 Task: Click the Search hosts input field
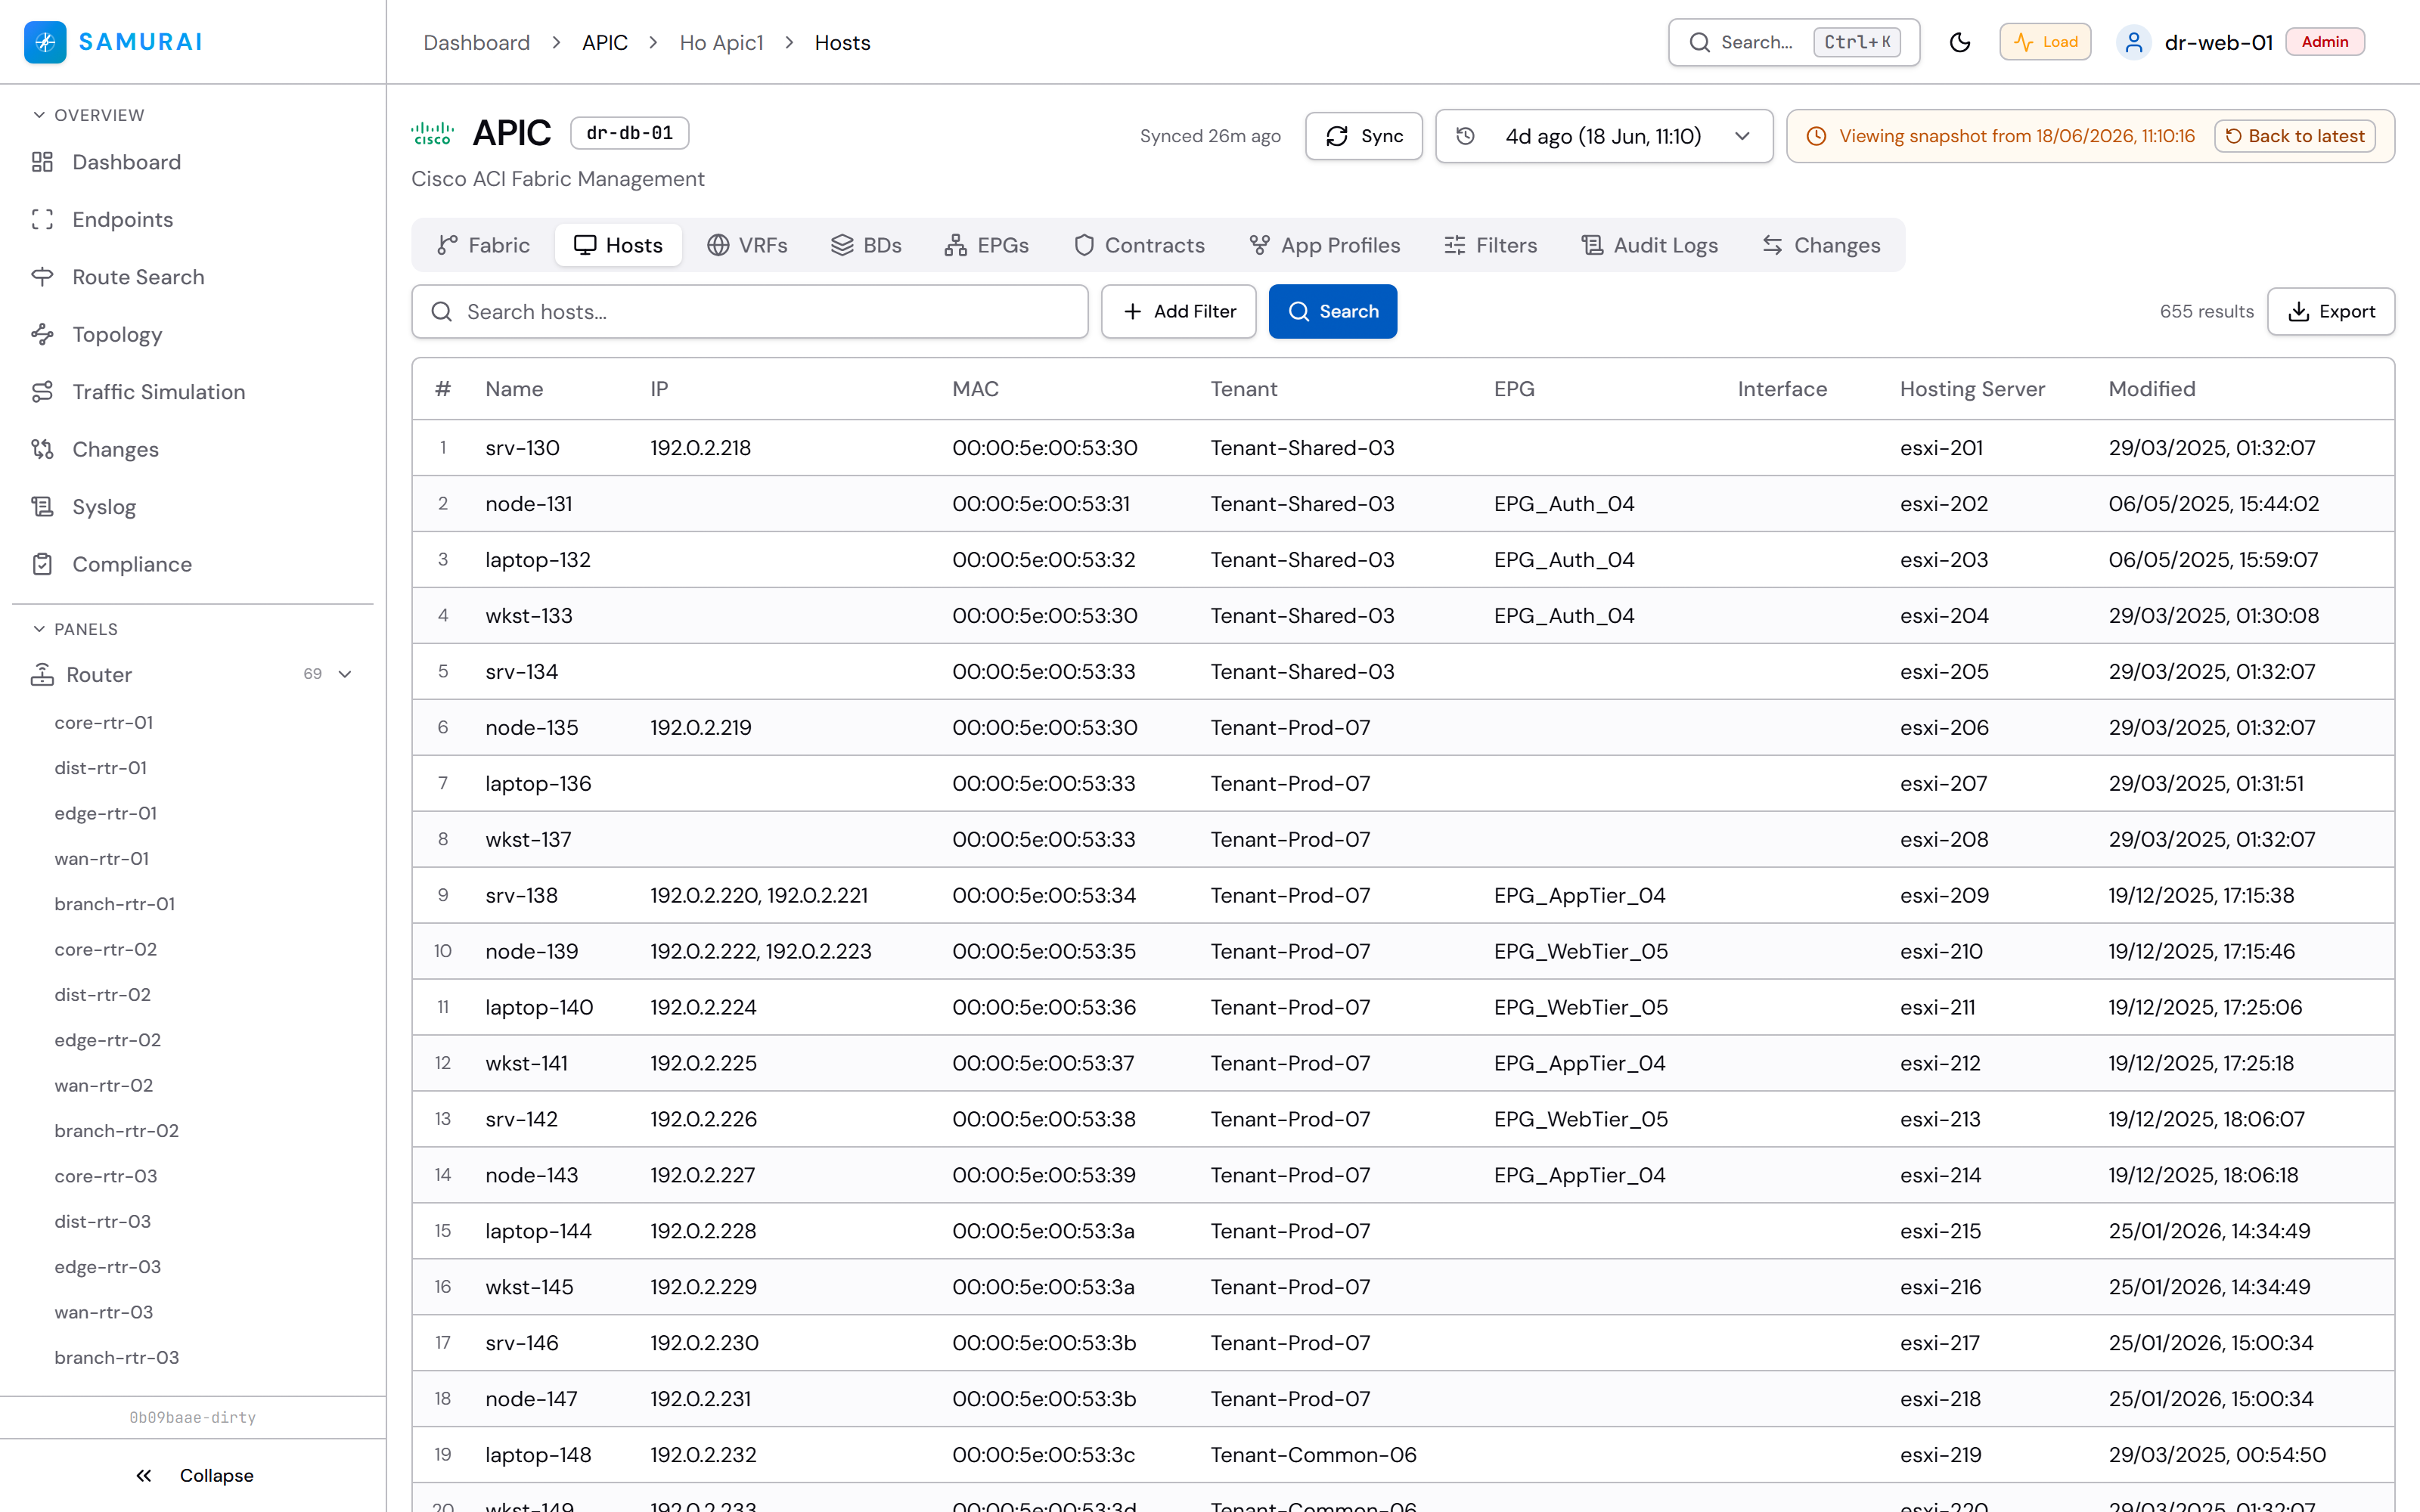coord(750,312)
